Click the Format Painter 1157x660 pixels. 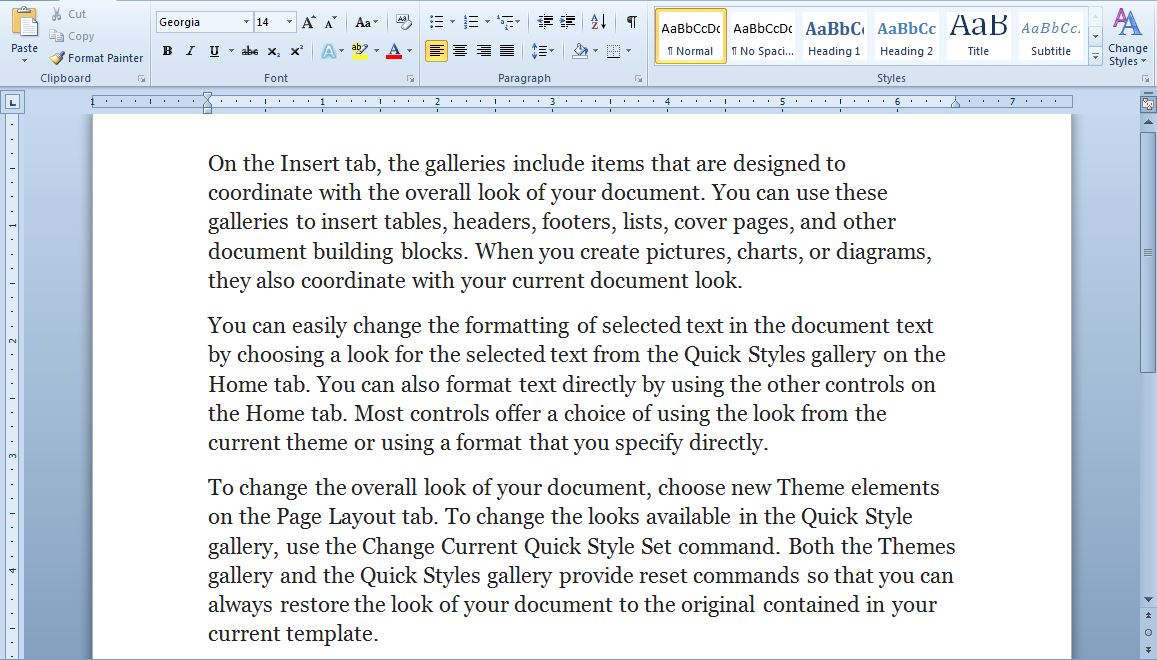click(x=96, y=58)
